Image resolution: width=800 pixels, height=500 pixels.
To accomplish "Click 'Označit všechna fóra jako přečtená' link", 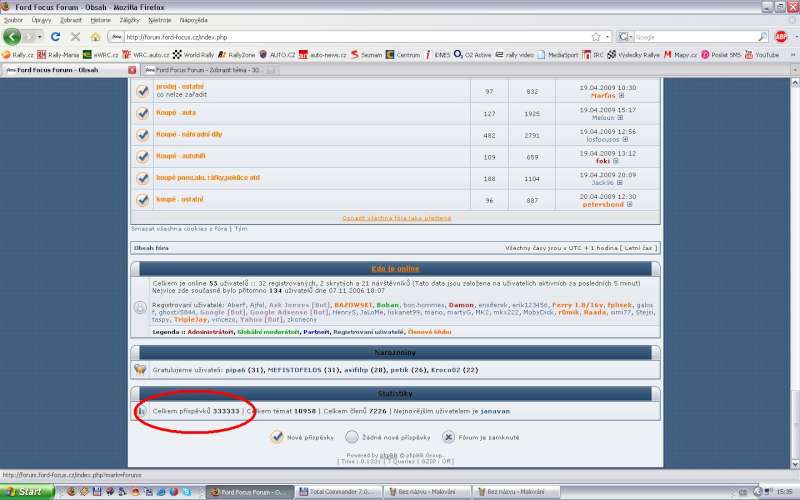I will click(395, 217).
